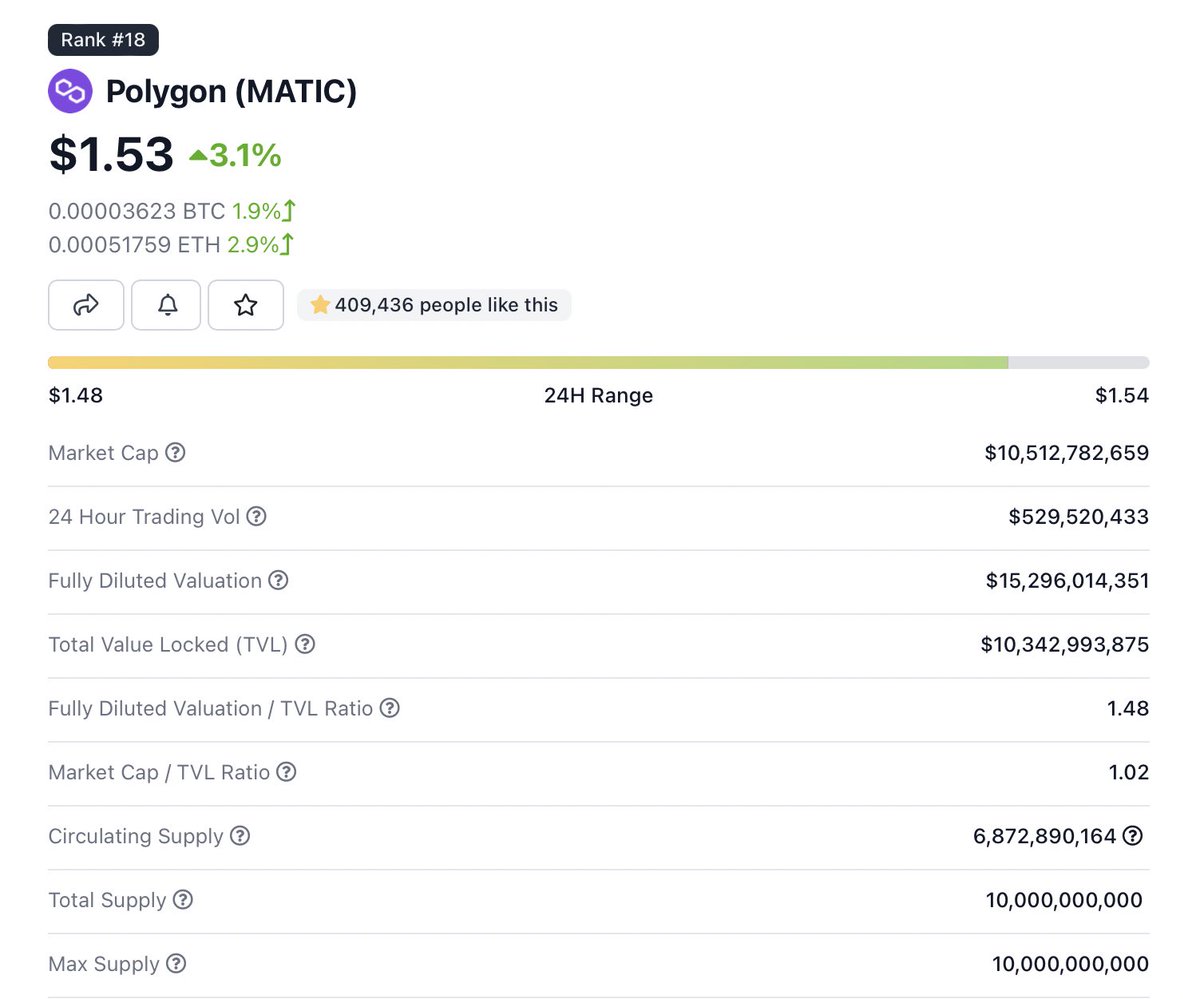Click the 1.48 ratio value
The image size is (1200, 999).
1128,709
